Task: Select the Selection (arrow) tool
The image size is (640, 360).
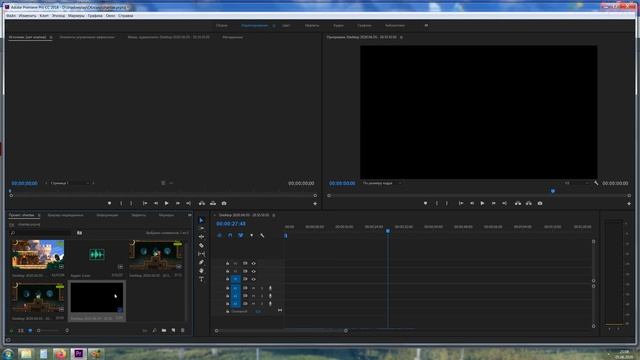Action: point(201,220)
